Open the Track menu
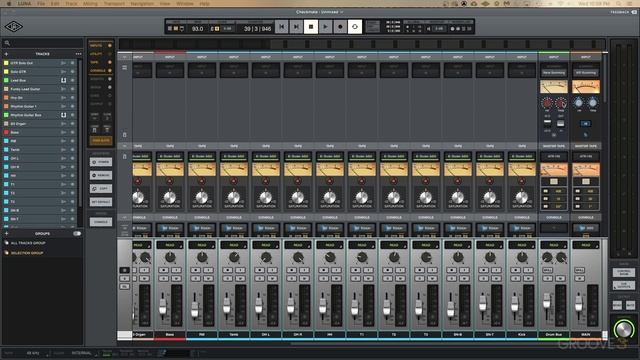Viewport: 640px width, 360px height. pyautogui.click(x=71, y=3)
